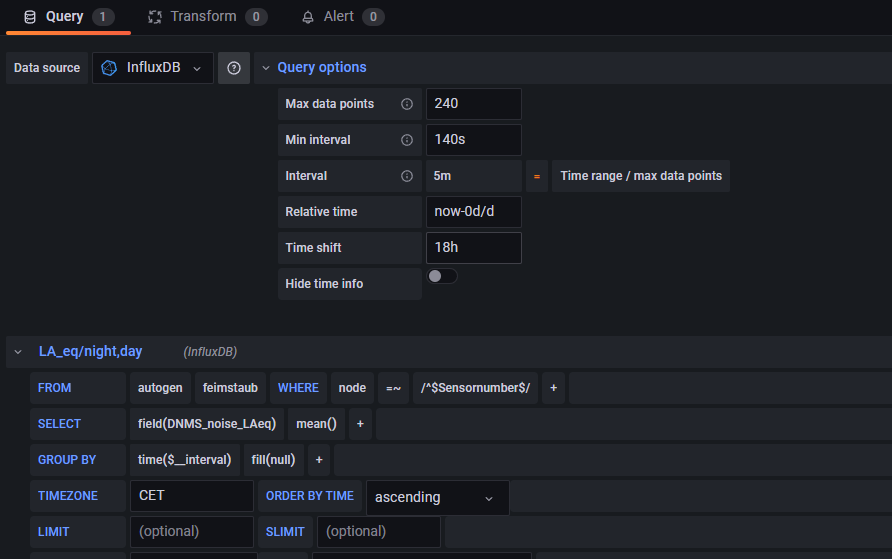Switch to the Query tab
892x559 pixels.
point(68,16)
